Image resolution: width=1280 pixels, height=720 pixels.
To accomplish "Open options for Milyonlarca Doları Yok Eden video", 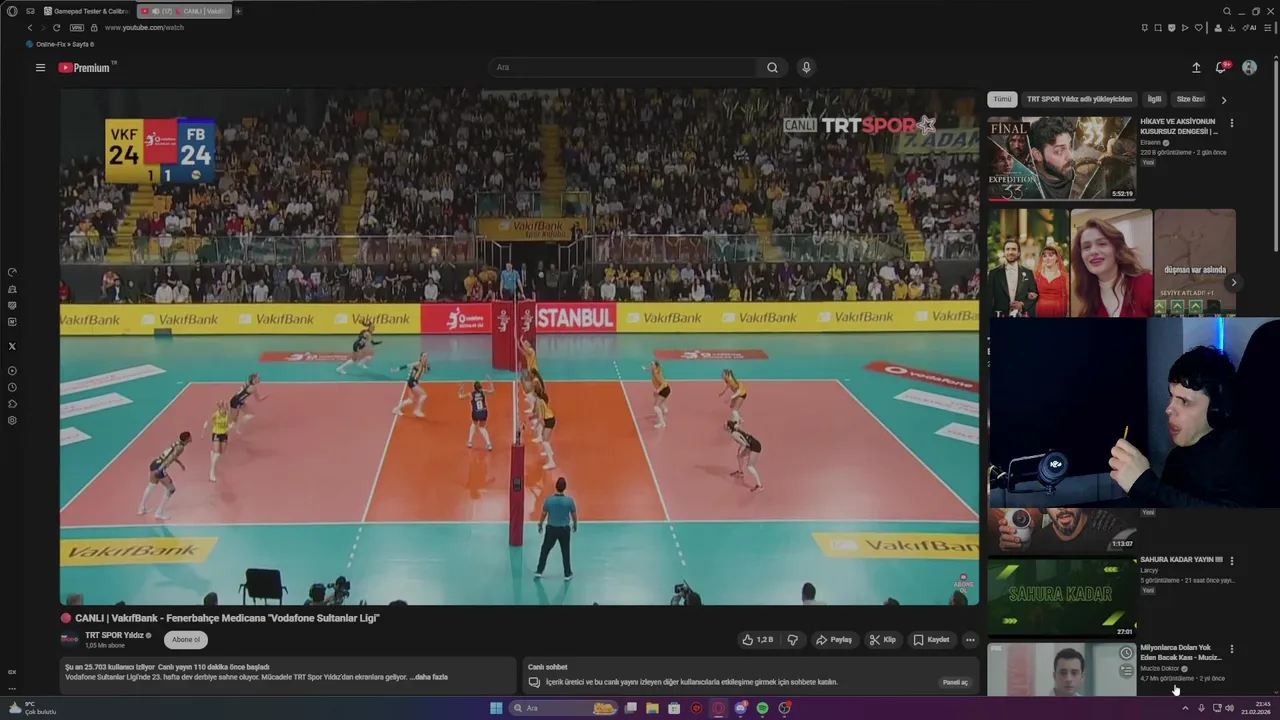I will click(x=1232, y=649).
